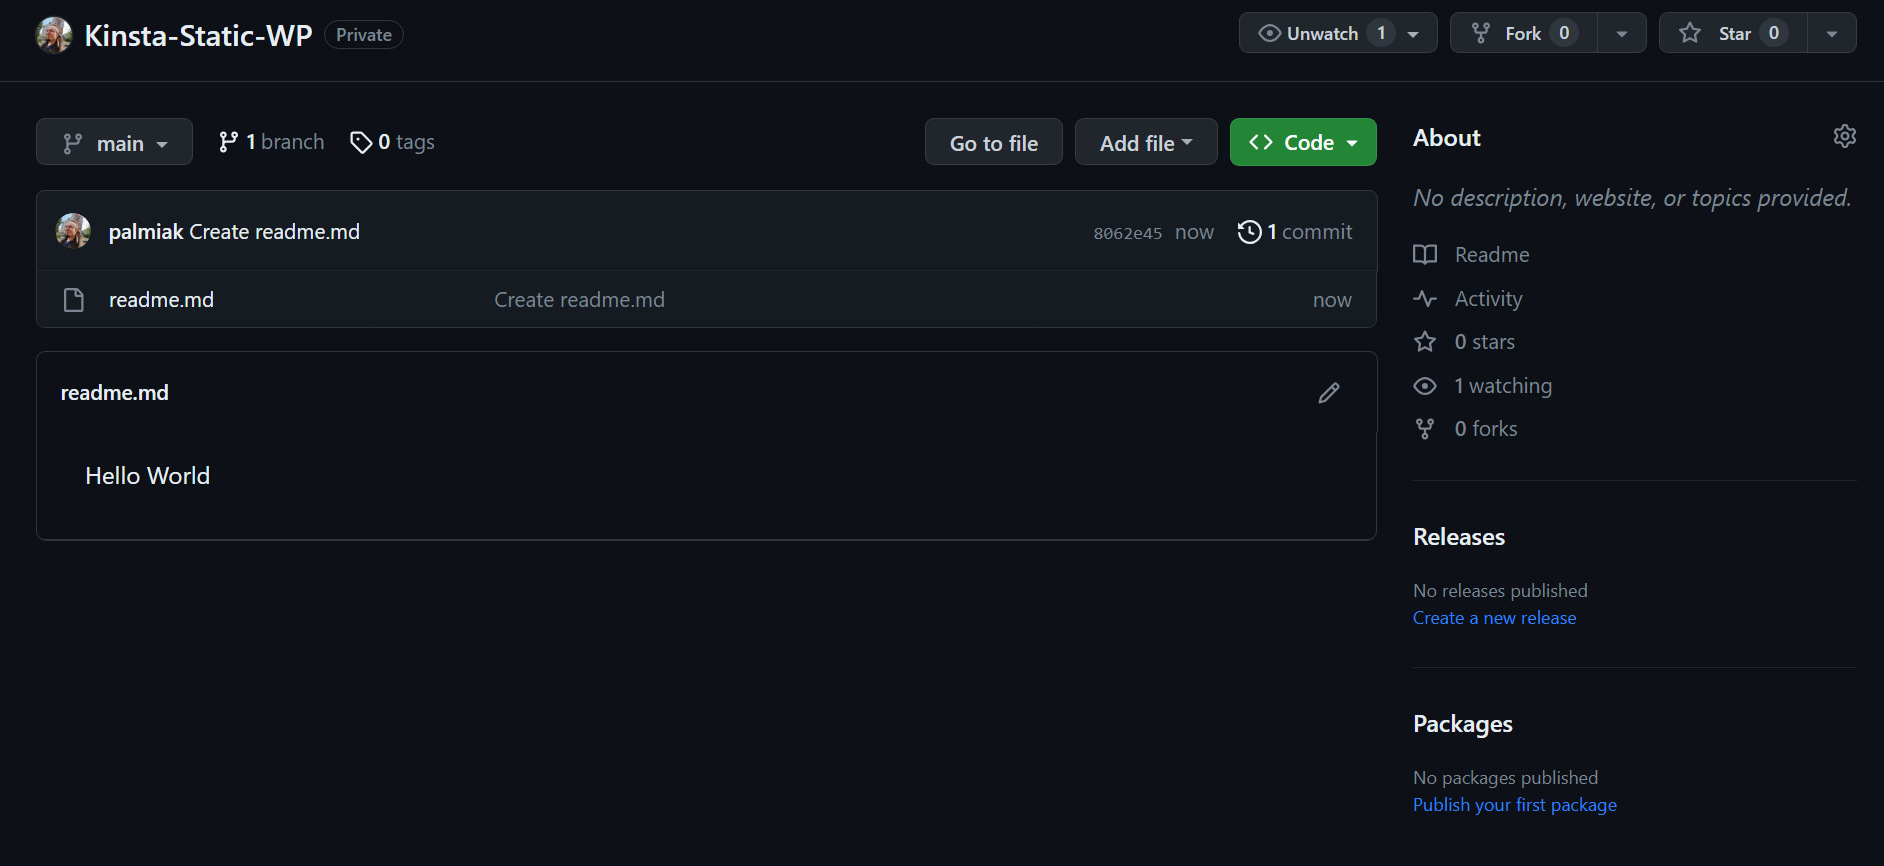Click the Readme book icon in About
The height and width of the screenshot is (866, 1884).
1424,254
